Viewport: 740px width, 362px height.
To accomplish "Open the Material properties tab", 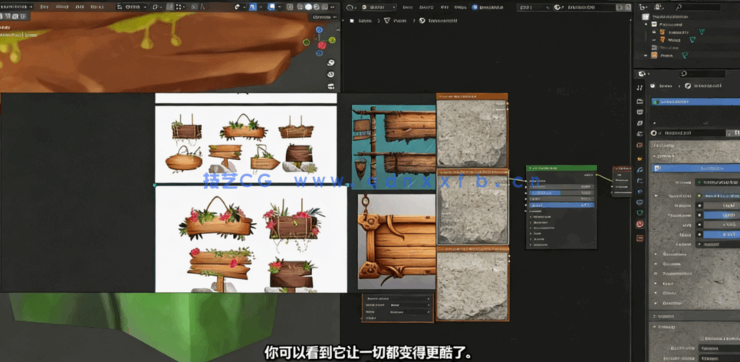I will 639,224.
